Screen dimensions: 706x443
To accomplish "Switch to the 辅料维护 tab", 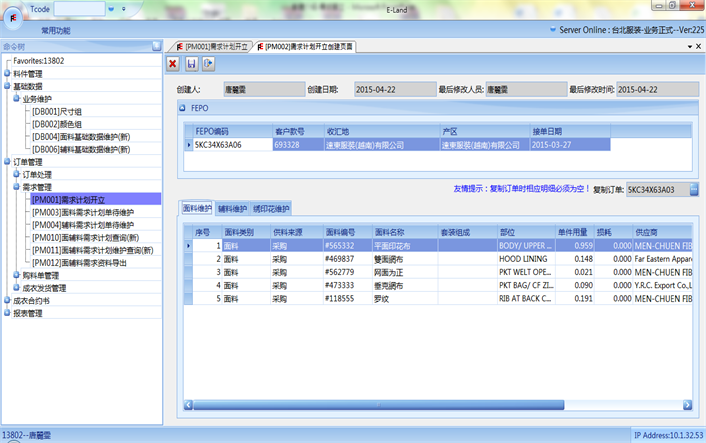I will pos(233,209).
